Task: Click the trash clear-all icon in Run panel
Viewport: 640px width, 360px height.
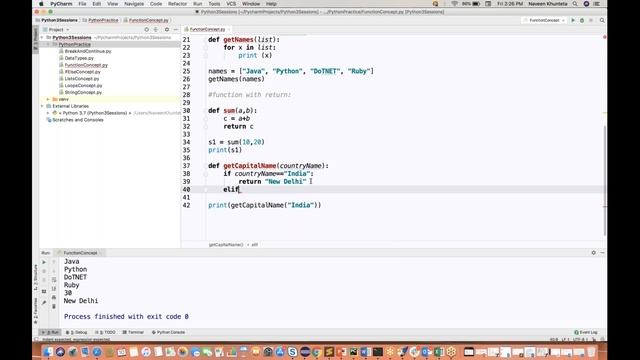Action: [x=54, y=306]
